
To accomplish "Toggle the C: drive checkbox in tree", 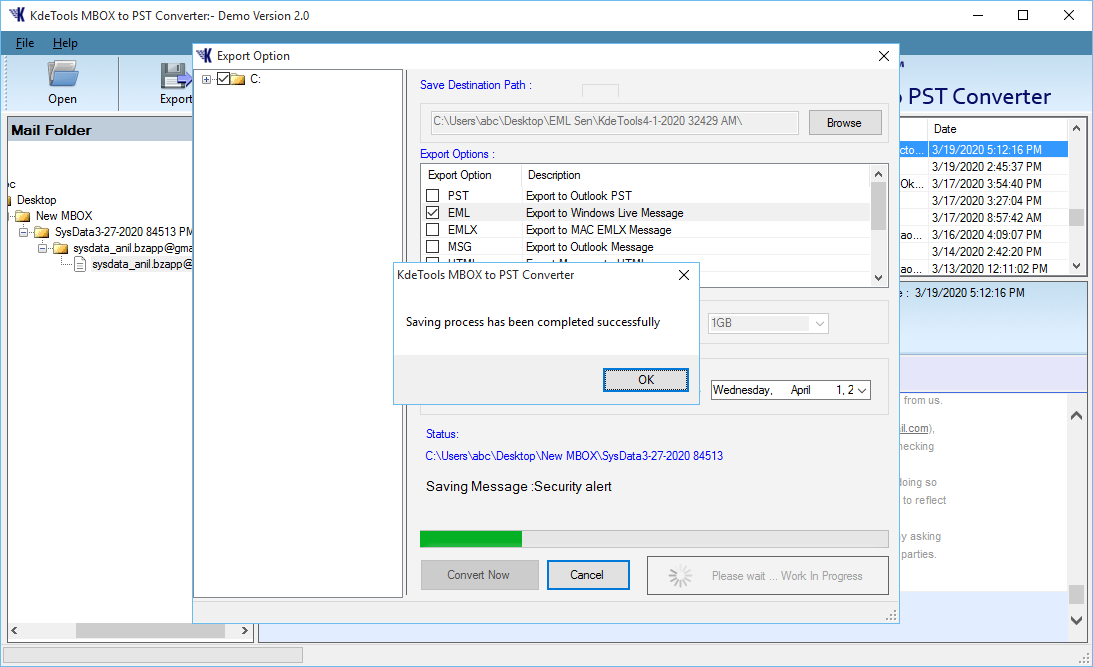I will click(x=223, y=79).
